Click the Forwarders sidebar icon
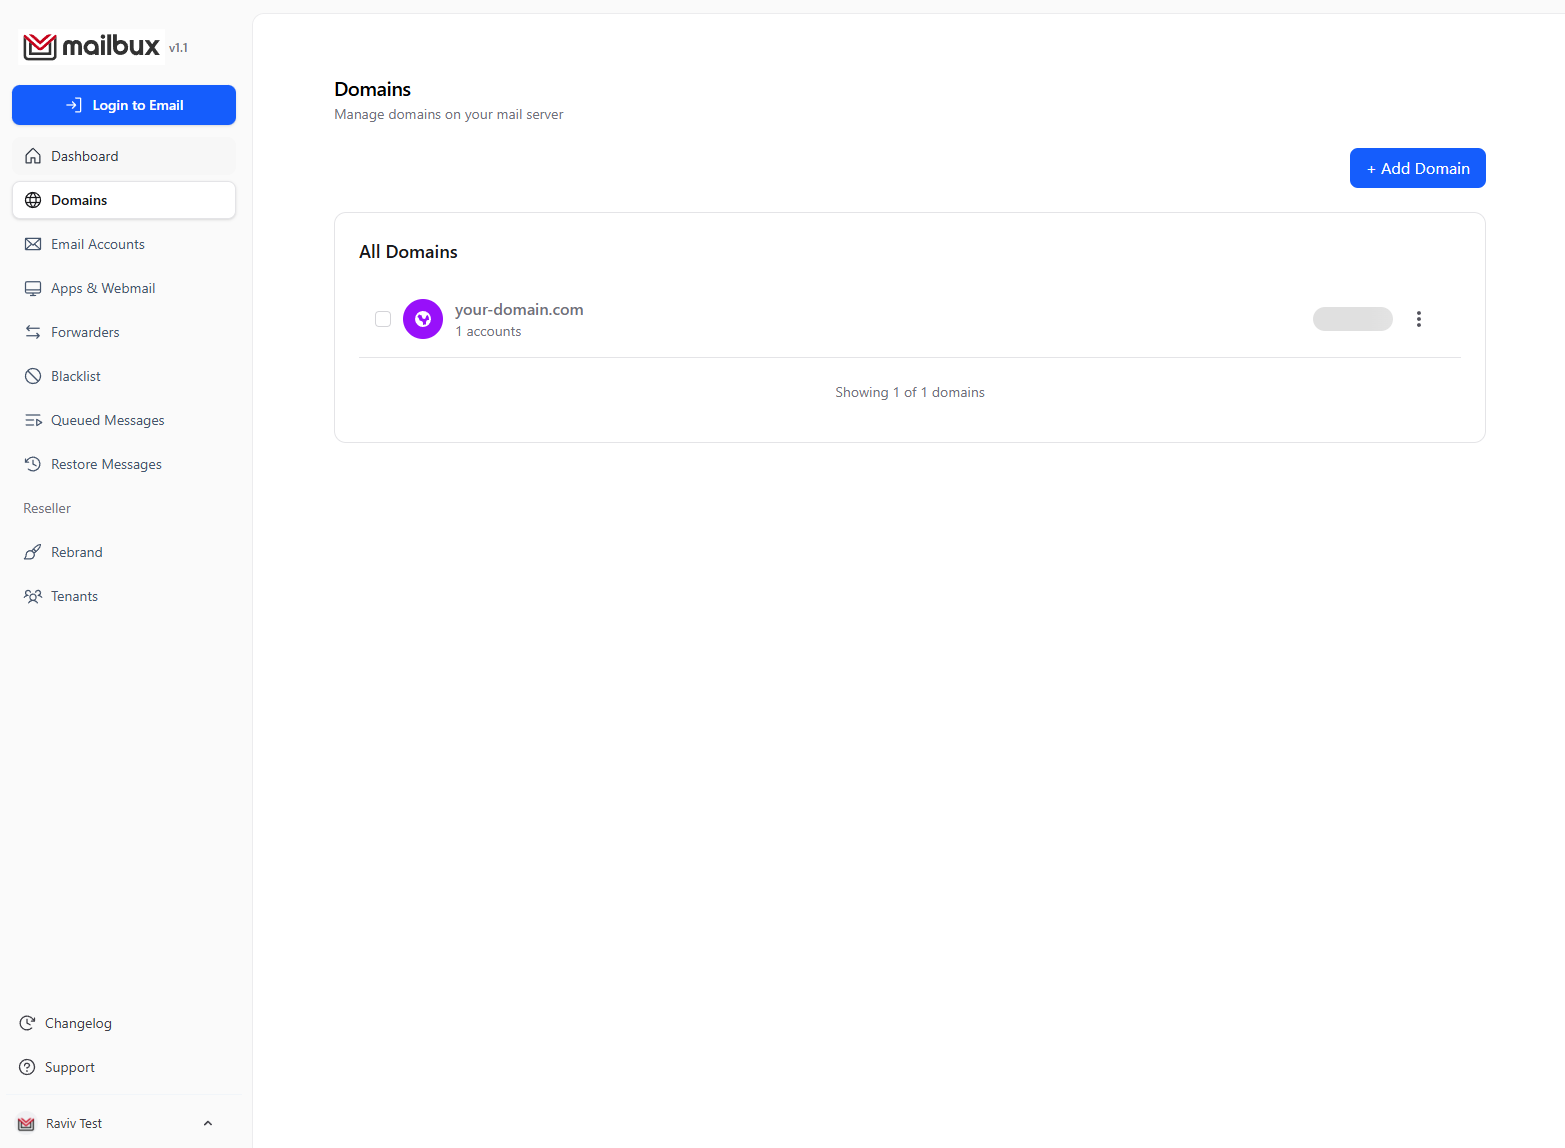The height and width of the screenshot is (1148, 1565). click(33, 331)
